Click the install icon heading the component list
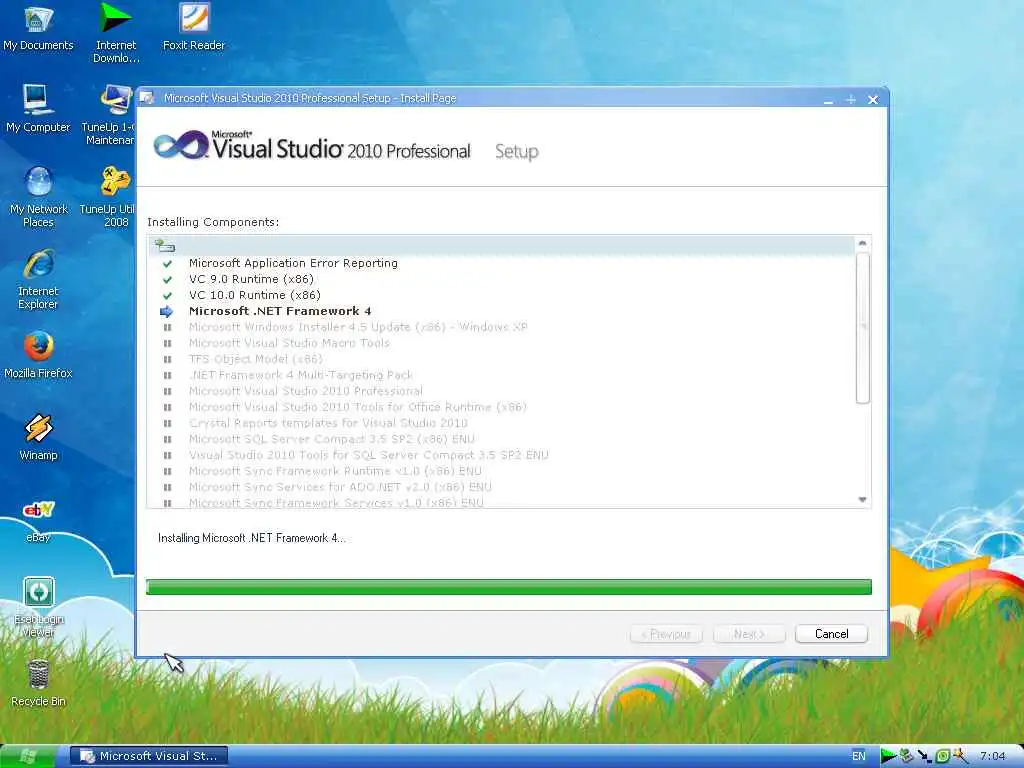Screen dimensions: 1024x768 [165, 246]
